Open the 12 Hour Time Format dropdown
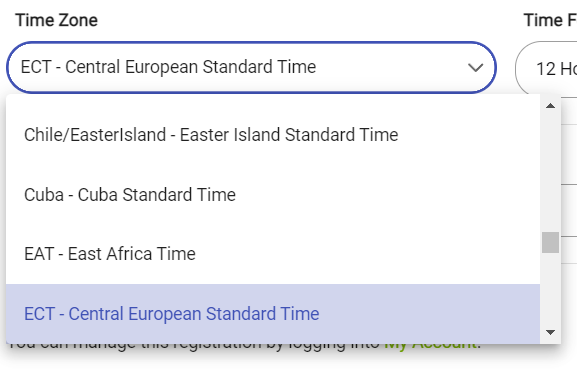This screenshot has height=376, width=577. click(x=546, y=68)
